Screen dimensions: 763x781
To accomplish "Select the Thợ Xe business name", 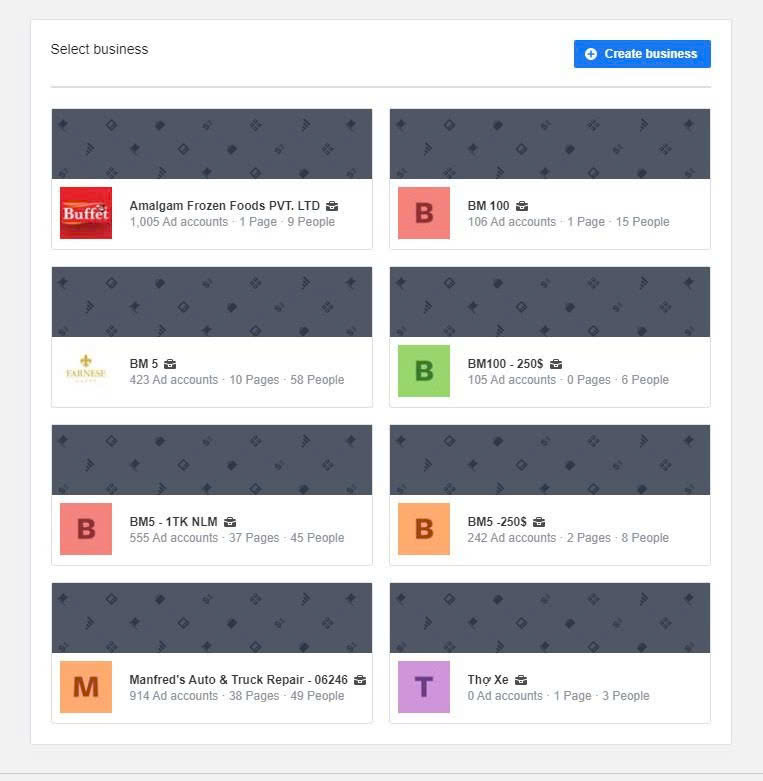I will click(x=488, y=679).
